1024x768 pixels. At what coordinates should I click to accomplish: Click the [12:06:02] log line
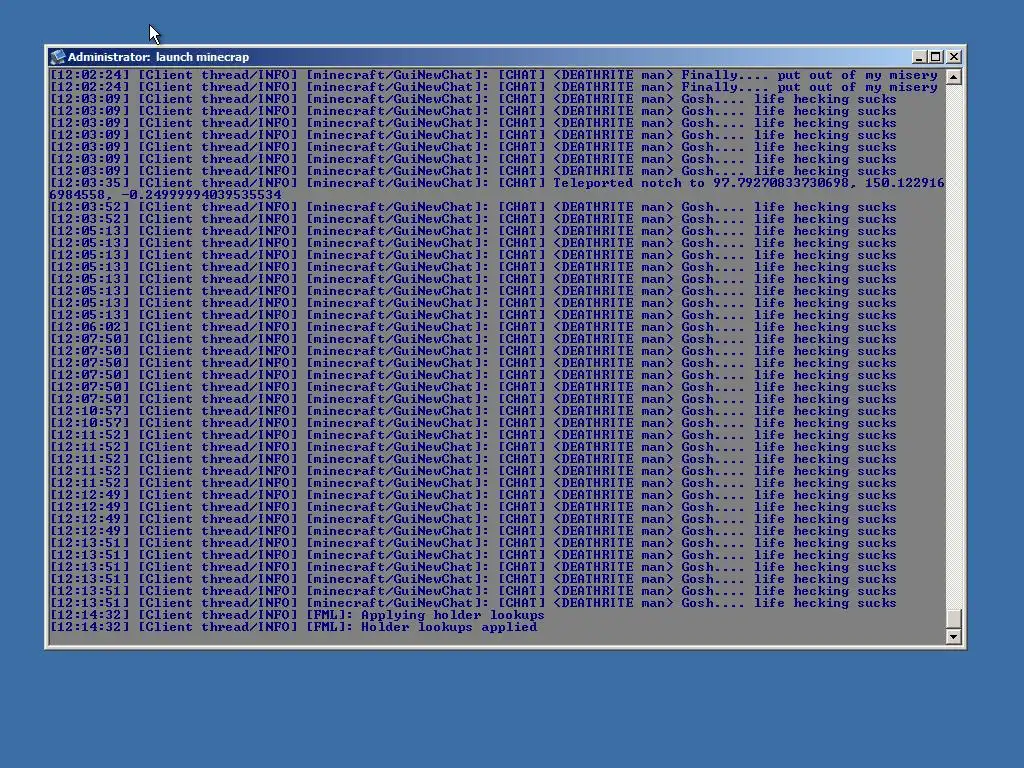coord(473,327)
